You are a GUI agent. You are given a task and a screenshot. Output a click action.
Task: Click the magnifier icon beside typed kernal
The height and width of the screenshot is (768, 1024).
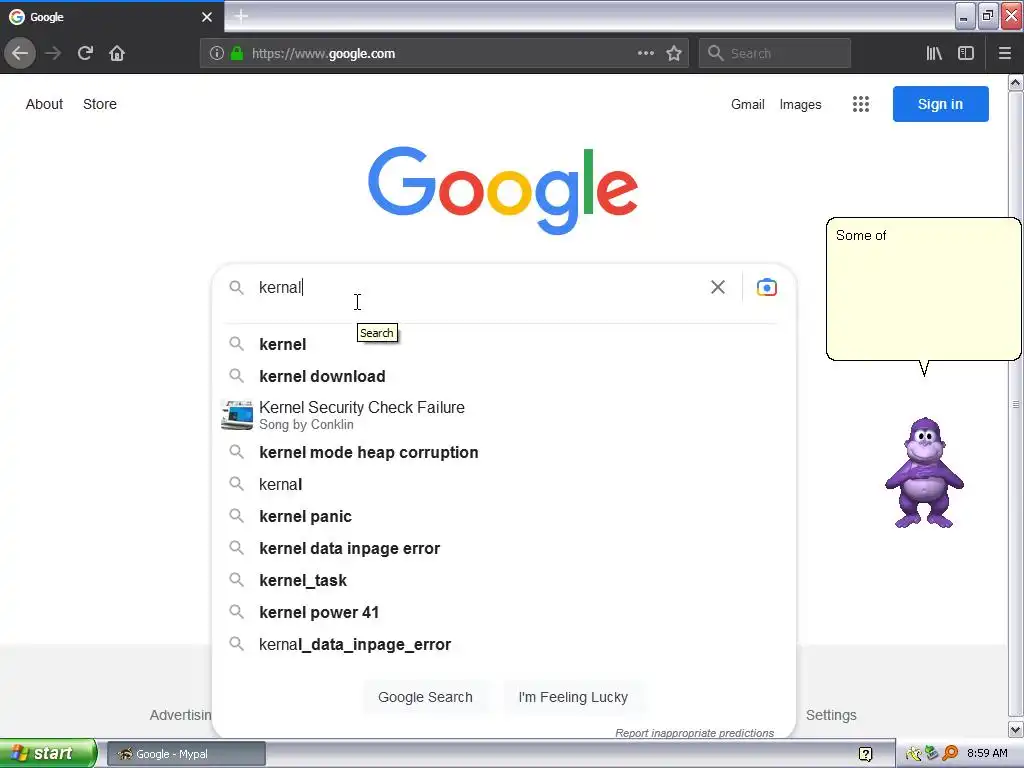tap(236, 287)
